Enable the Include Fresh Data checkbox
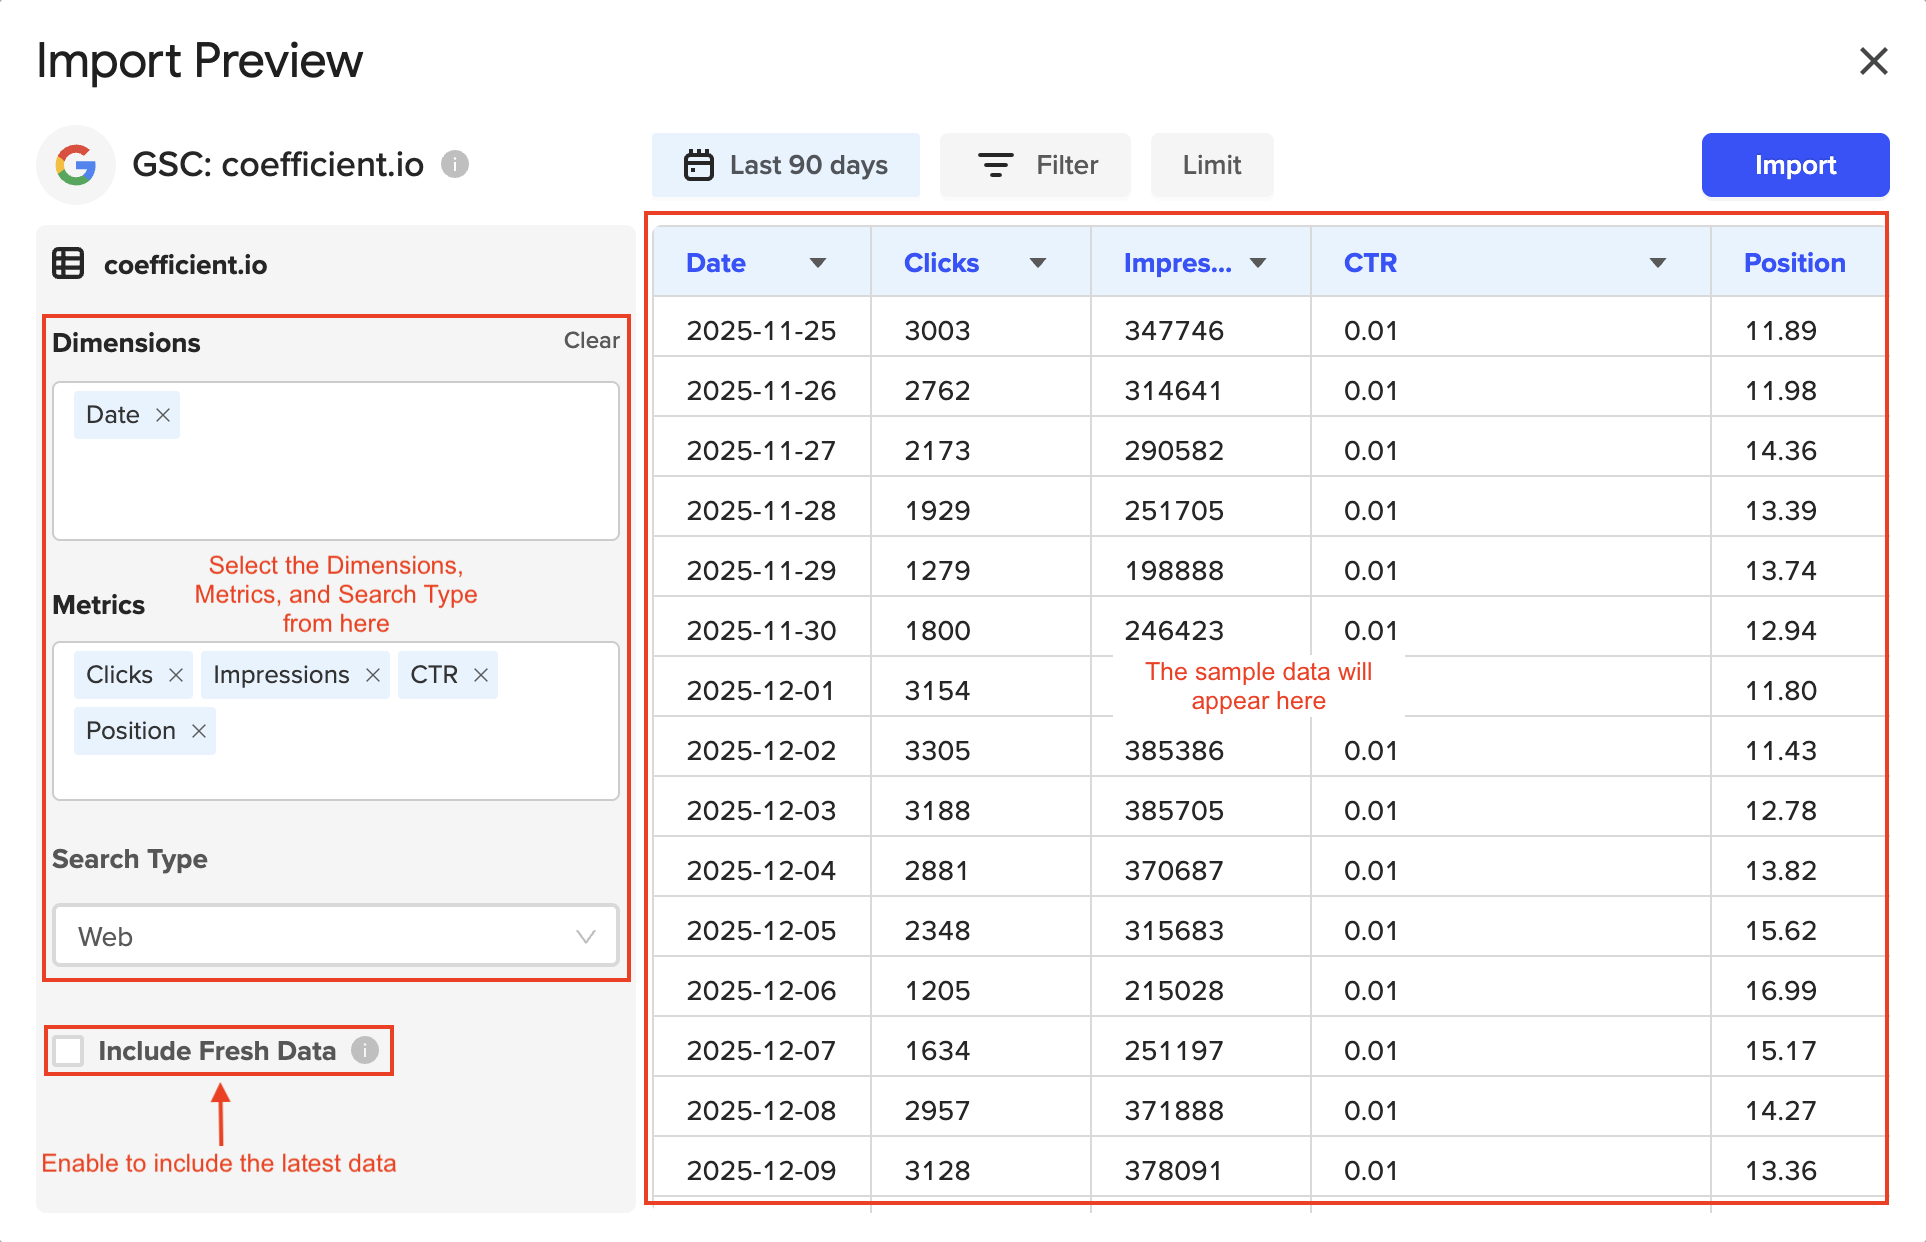The width and height of the screenshot is (1926, 1242). [x=69, y=1051]
